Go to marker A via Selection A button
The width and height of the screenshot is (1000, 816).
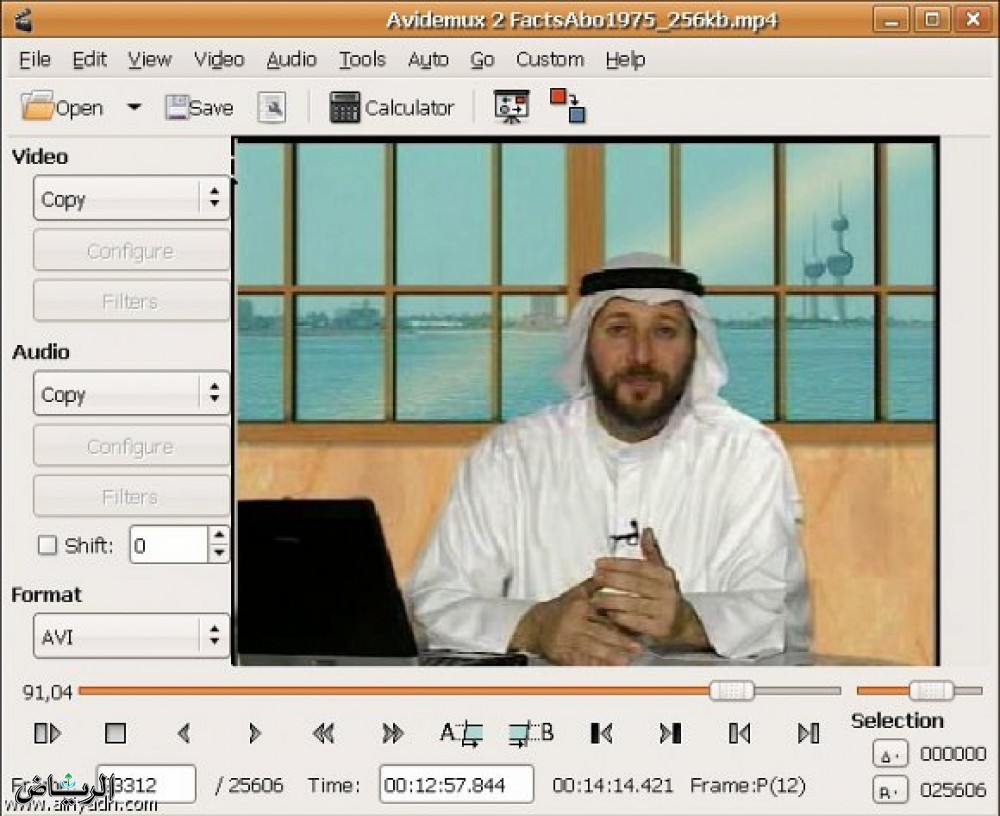(x=889, y=755)
